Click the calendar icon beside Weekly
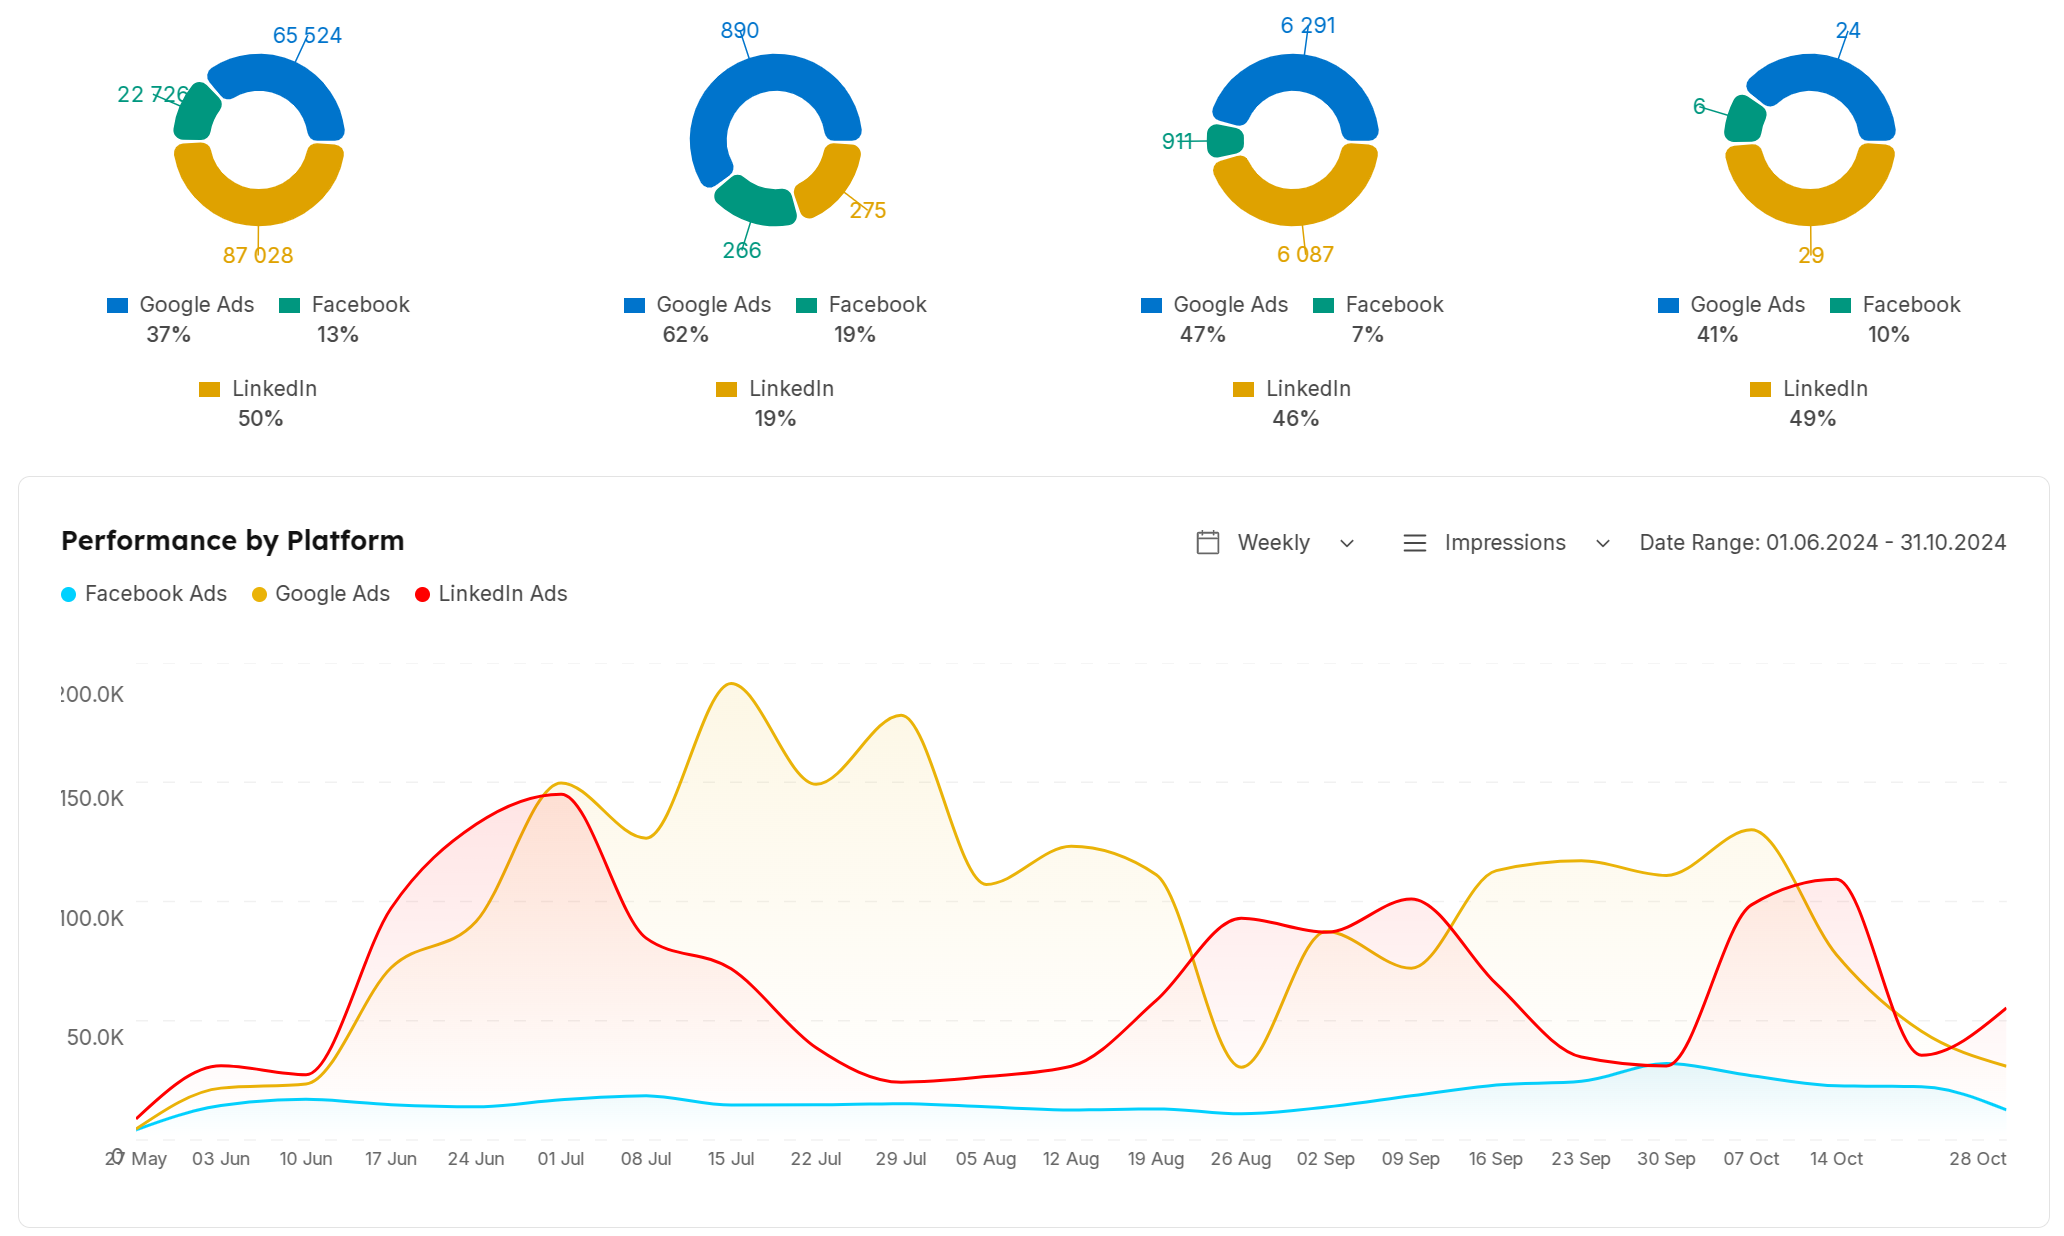Viewport: 2064px width, 1236px height. tap(1207, 542)
